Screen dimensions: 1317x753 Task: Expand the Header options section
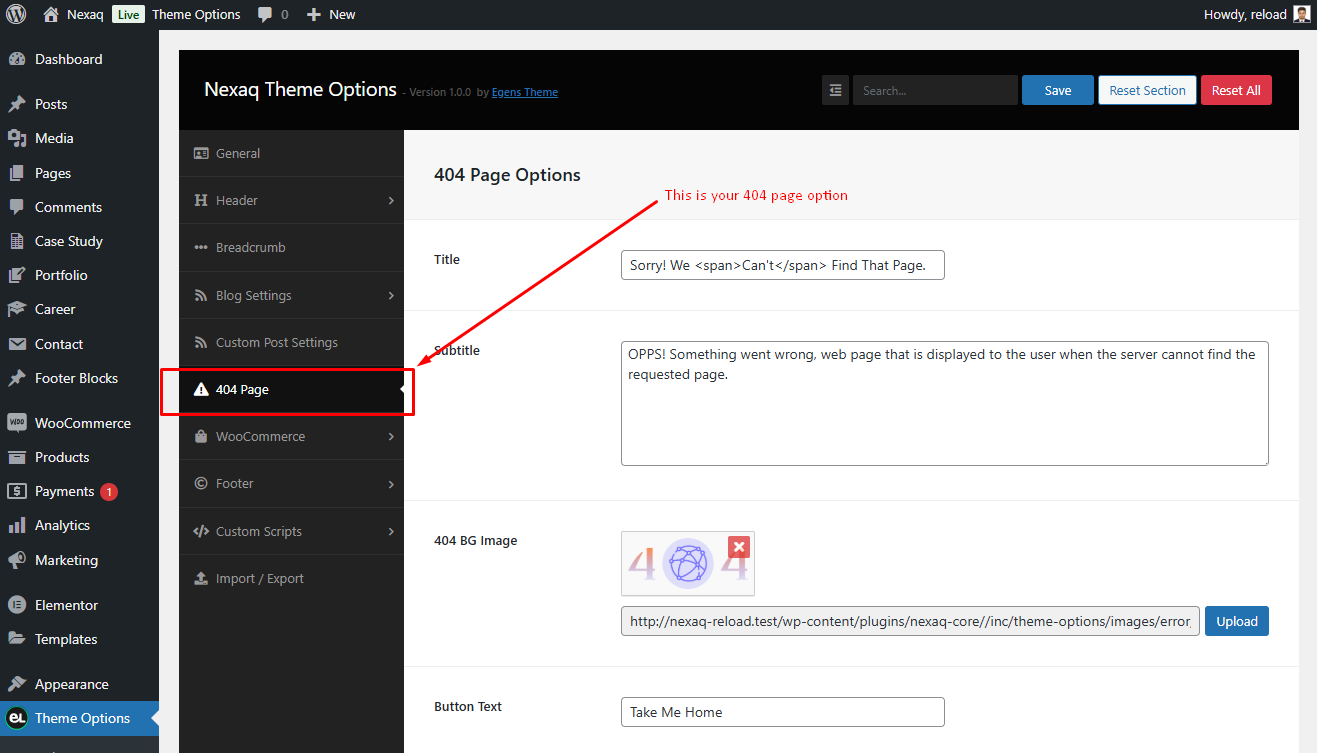tap(291, 200)
